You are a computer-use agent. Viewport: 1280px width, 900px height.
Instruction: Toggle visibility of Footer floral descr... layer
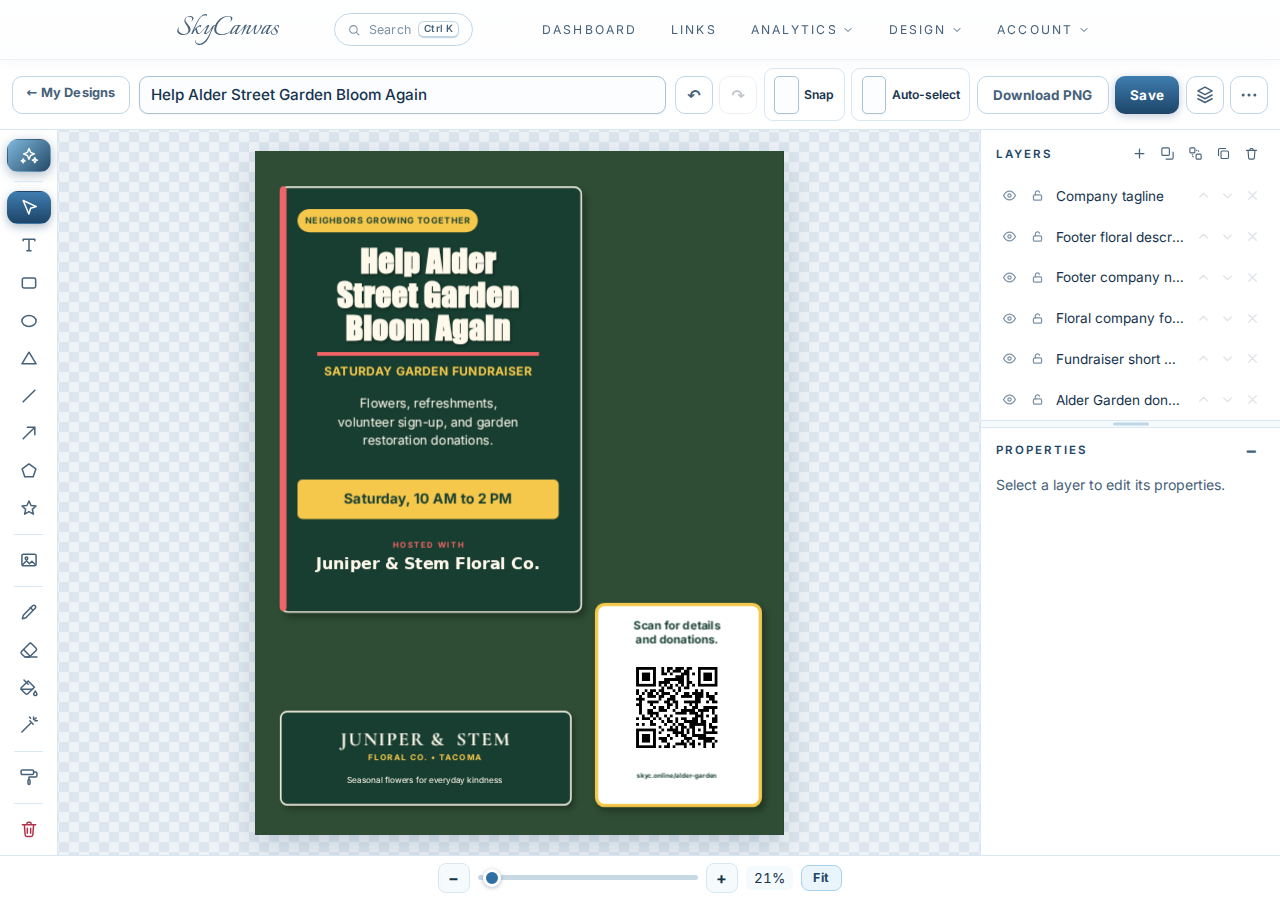click(x=1010, y=237)
